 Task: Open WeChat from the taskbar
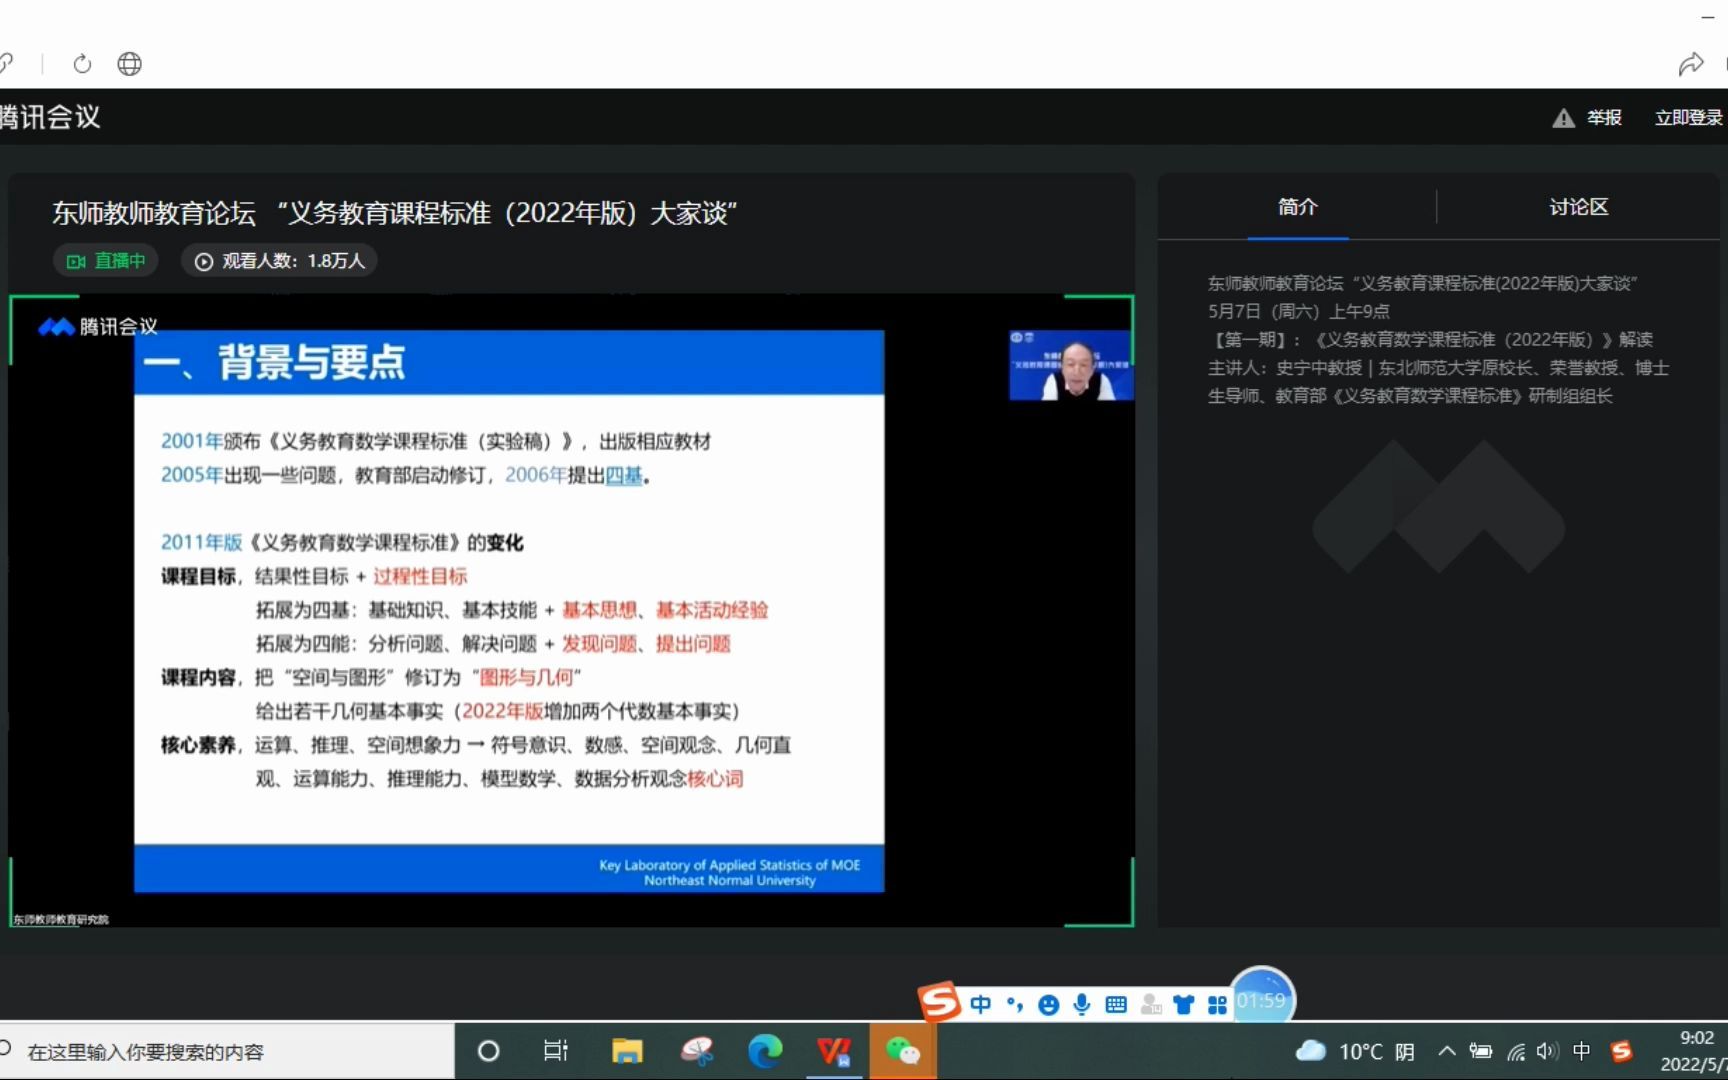(x=903, y=1051)
